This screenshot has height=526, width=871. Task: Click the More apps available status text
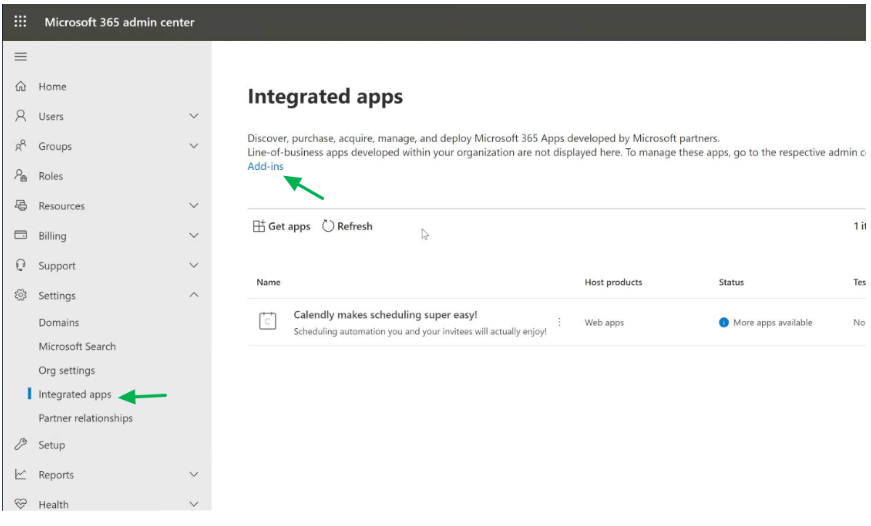tap(773, 323)
